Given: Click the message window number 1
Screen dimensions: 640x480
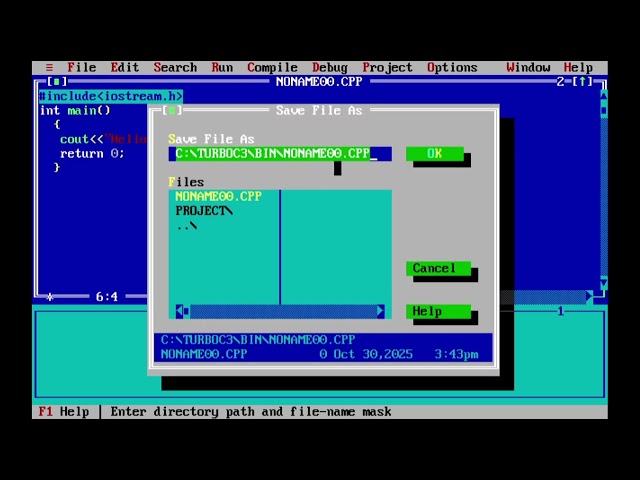Looking at the screenshot, I should (560, 311).
